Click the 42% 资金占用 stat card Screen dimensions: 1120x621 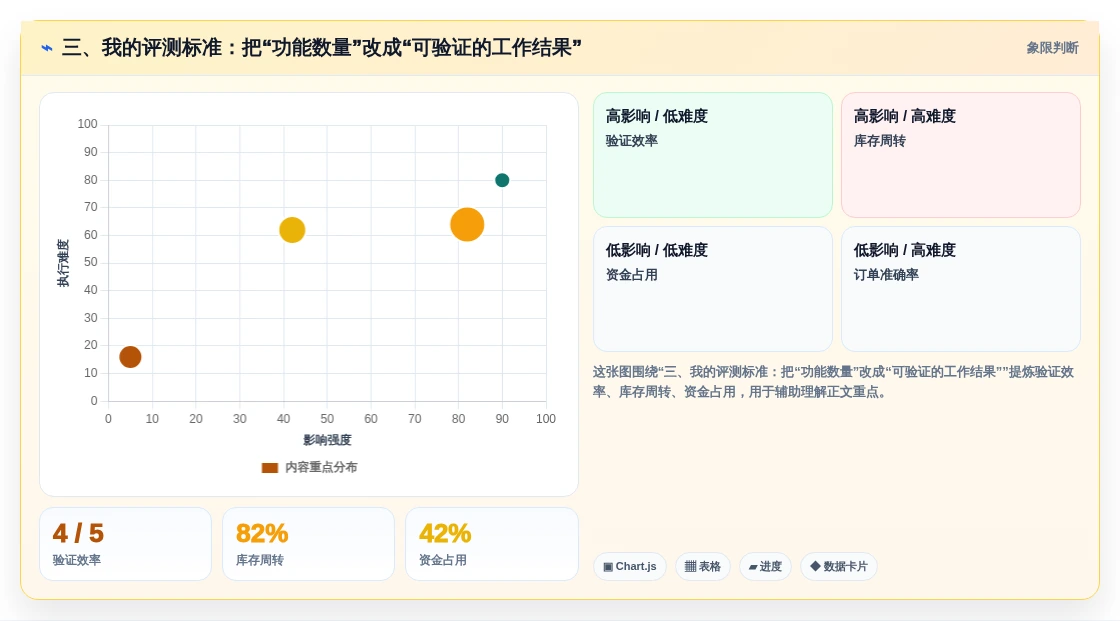[x=491, y=544]
